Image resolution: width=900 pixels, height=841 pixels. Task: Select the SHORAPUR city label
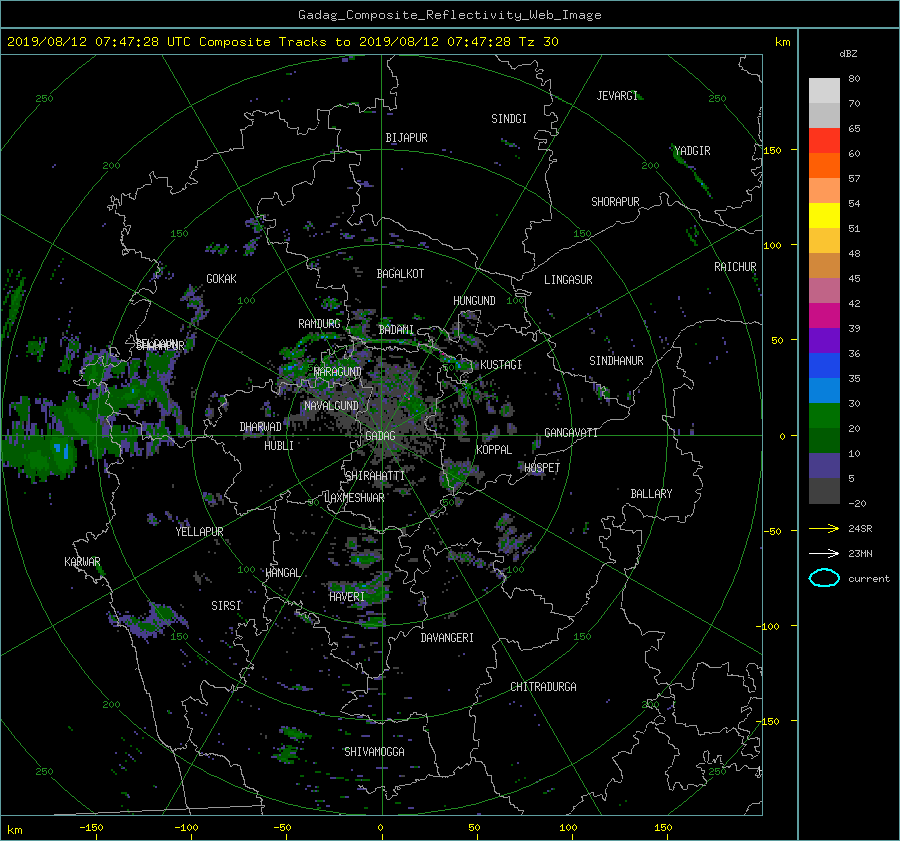point(615,202)
